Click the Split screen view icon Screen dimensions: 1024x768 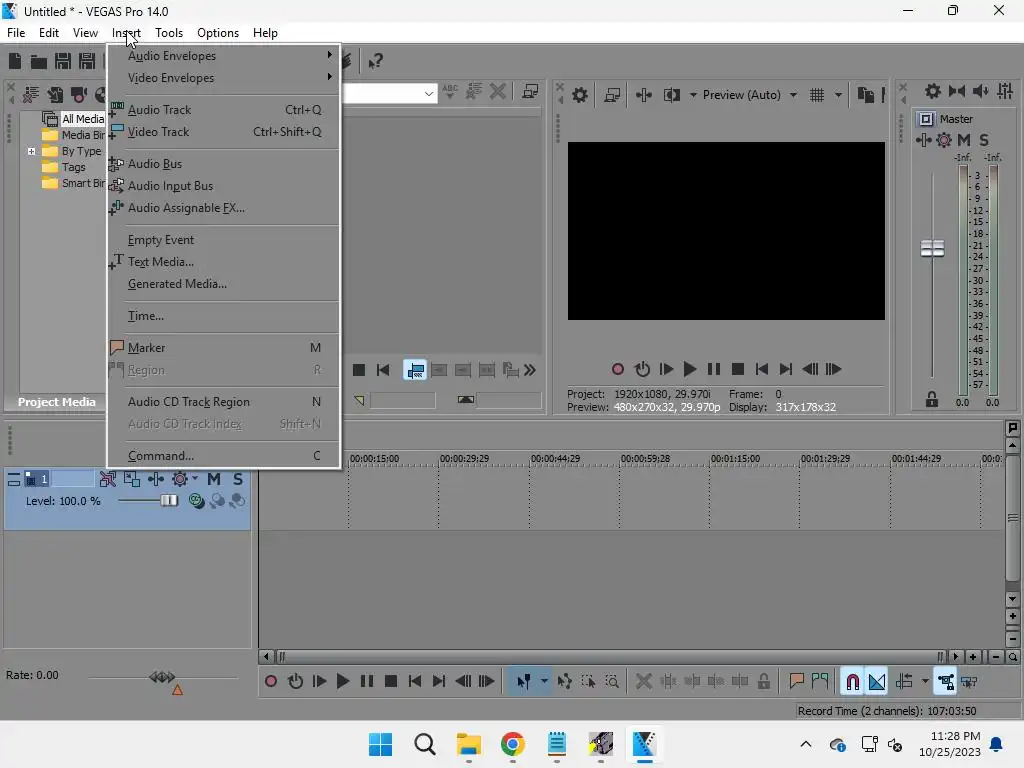pyautogui.click(x=671, y=95)
